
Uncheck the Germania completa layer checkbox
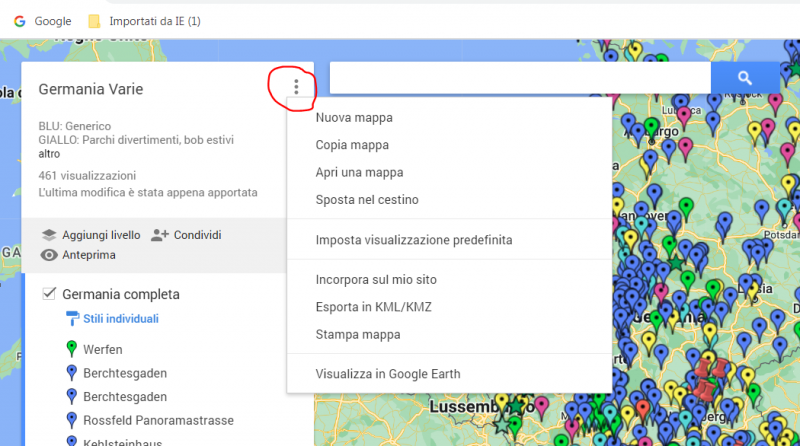[x=48, y=294]
